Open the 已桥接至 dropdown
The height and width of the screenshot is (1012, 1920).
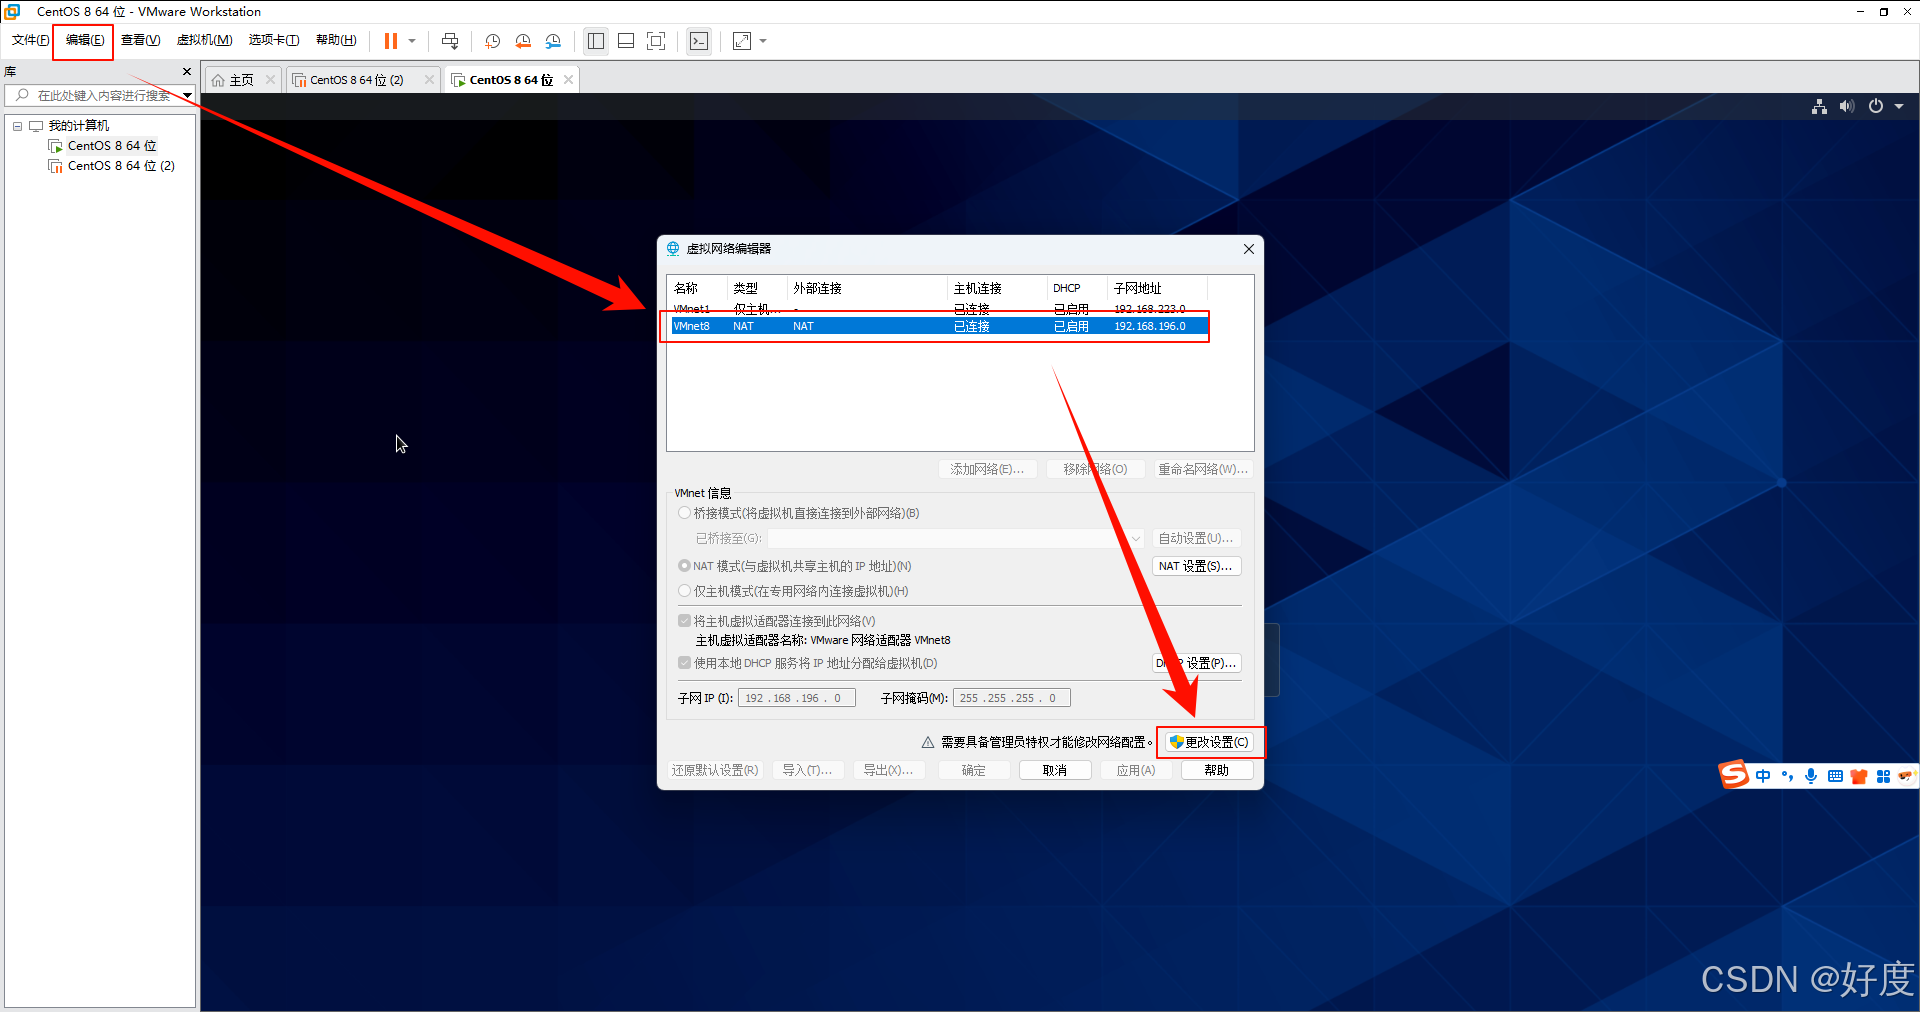click(x=956, y=538)
